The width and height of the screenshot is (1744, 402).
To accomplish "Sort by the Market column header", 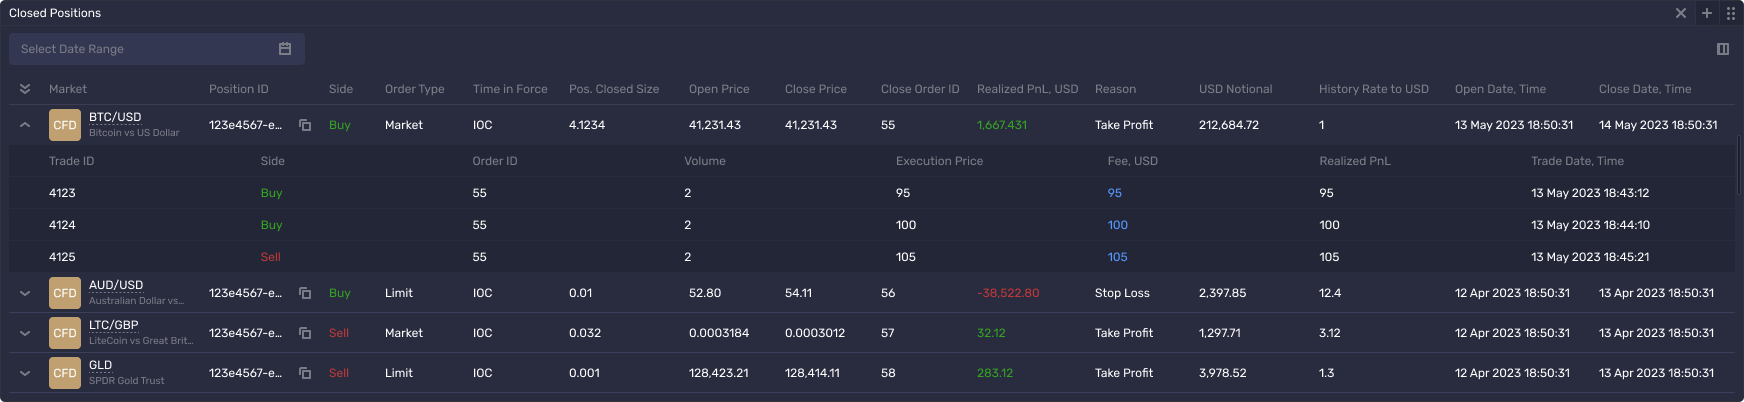I will [68, 89].
